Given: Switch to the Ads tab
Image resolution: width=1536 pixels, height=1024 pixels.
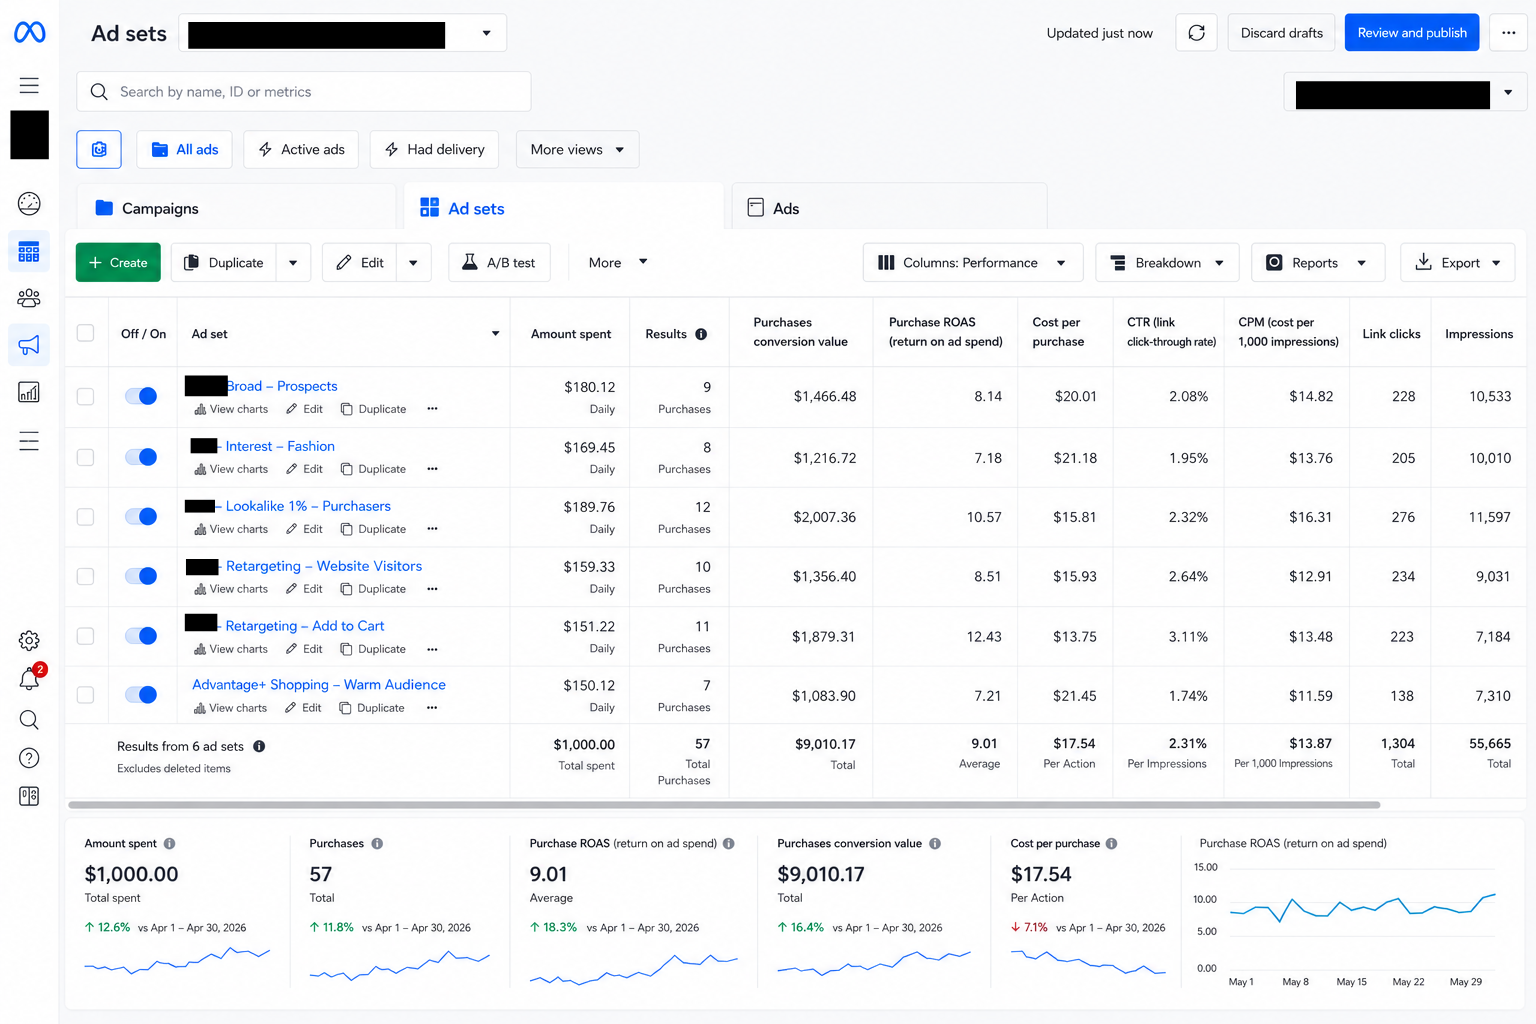Looking at the screenshot, I should [889, 208].
